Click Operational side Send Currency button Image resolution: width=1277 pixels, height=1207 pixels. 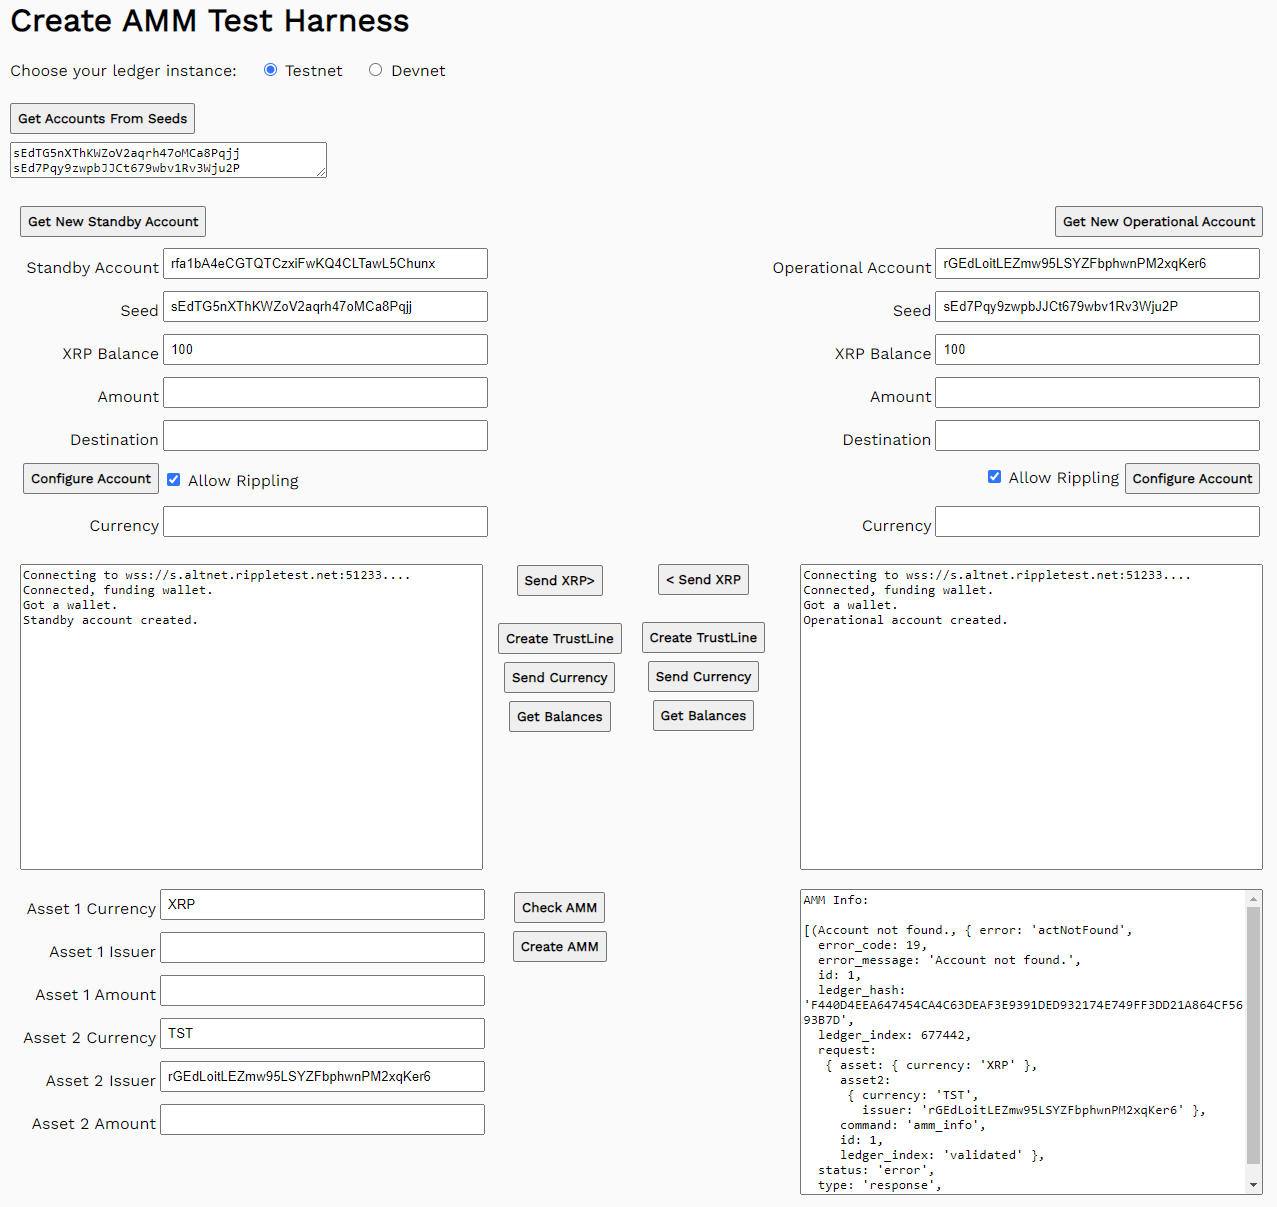(x=703, y=677)
